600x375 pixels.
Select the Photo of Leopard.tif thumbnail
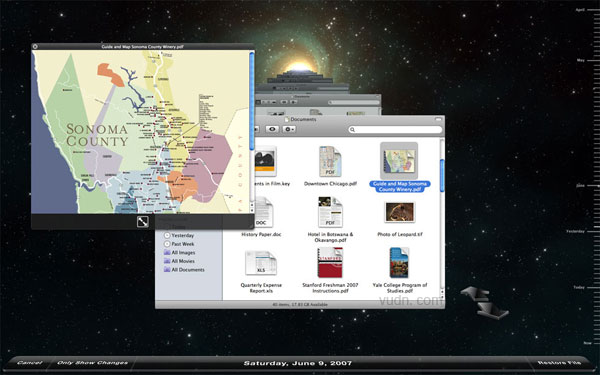point(399,212)
